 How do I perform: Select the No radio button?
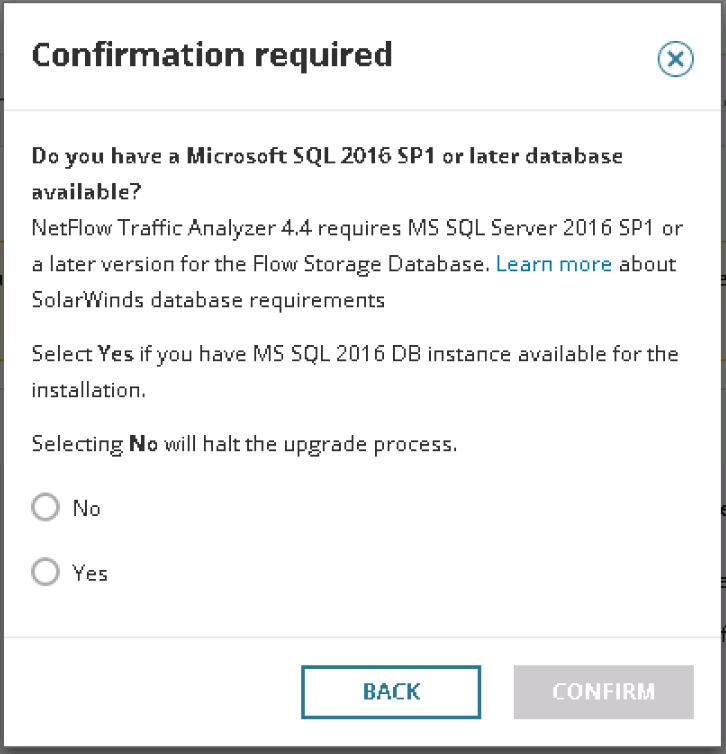pos(46,508)
